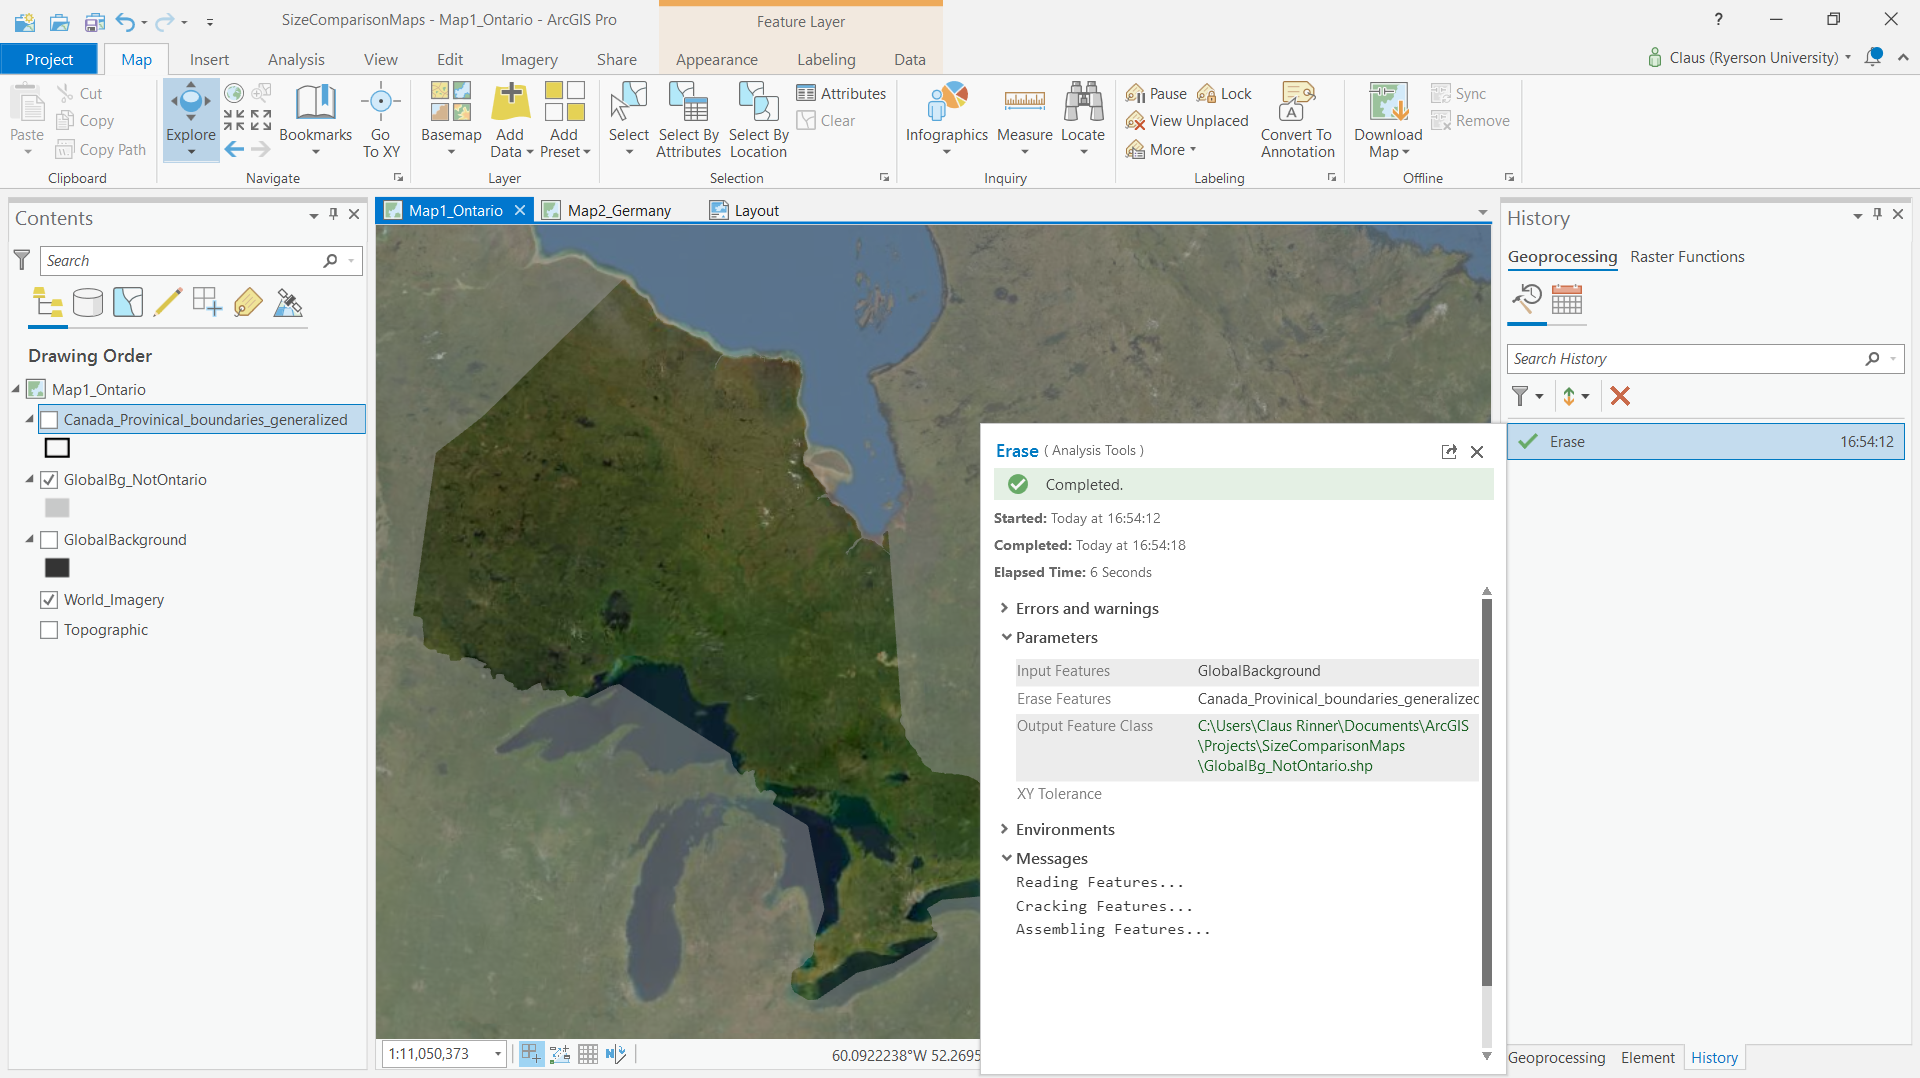This screenshot has height=1078, width=1920.
Task: Click the Convert To Annotation tool
Action: 1296,118
